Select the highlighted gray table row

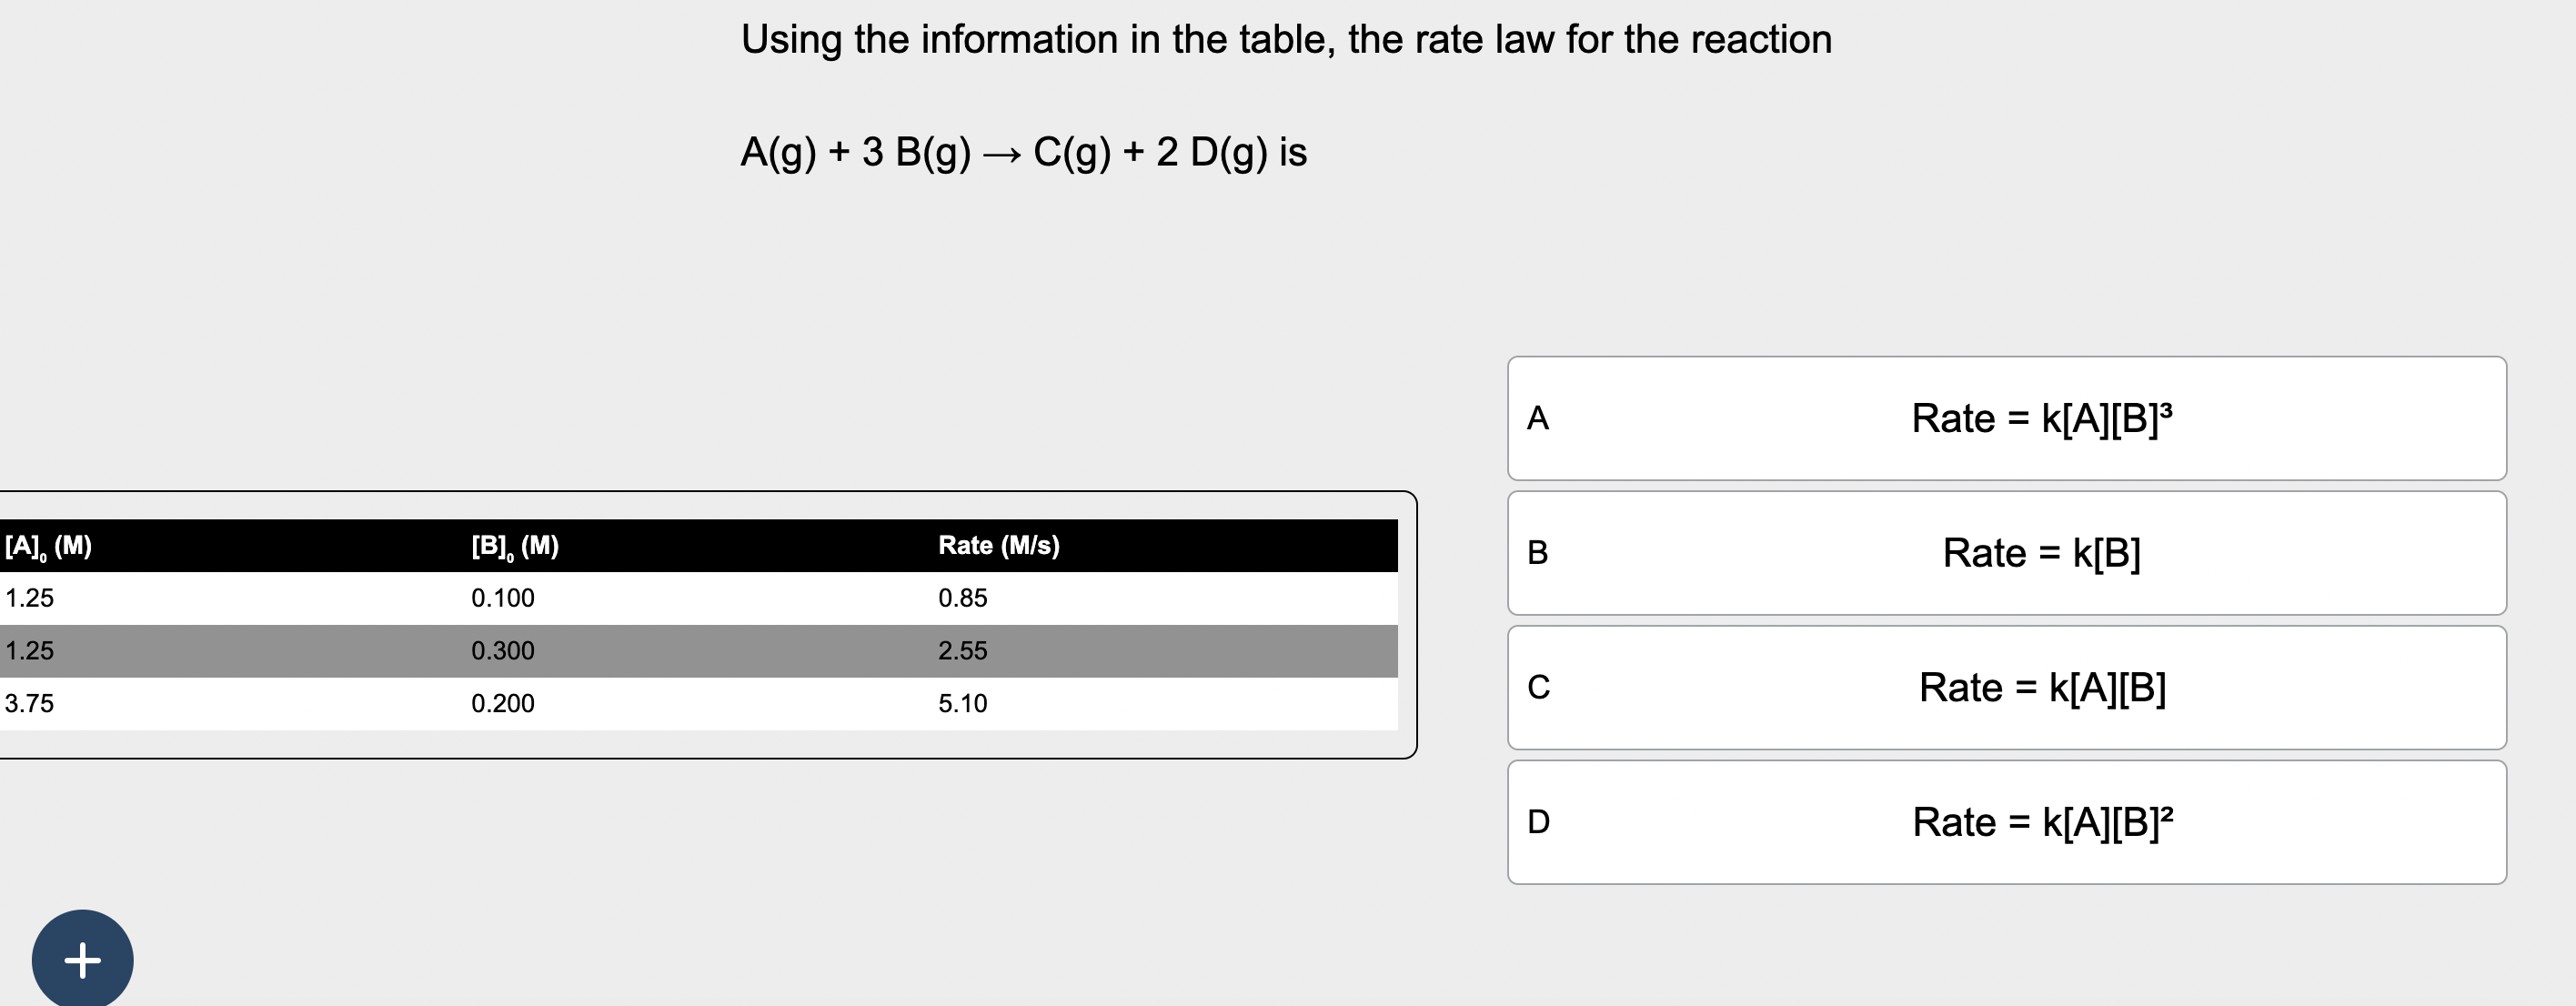click(x=700, y=651)
